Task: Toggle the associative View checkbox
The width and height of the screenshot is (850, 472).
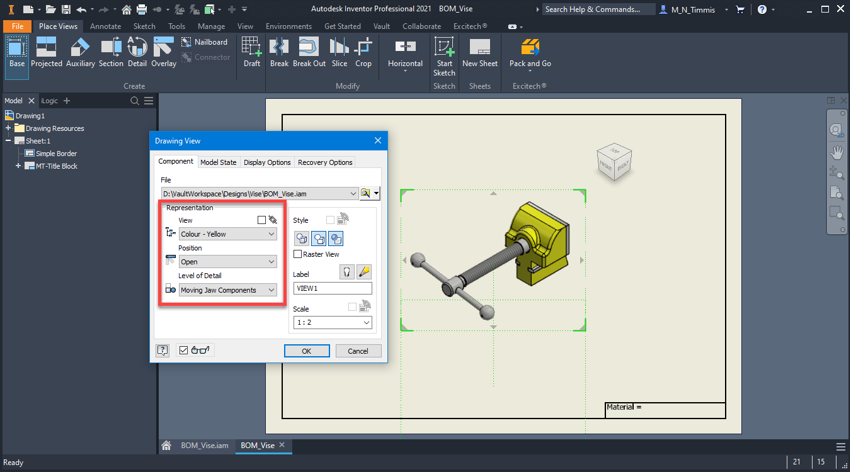Action: click(x=261, y=220)
